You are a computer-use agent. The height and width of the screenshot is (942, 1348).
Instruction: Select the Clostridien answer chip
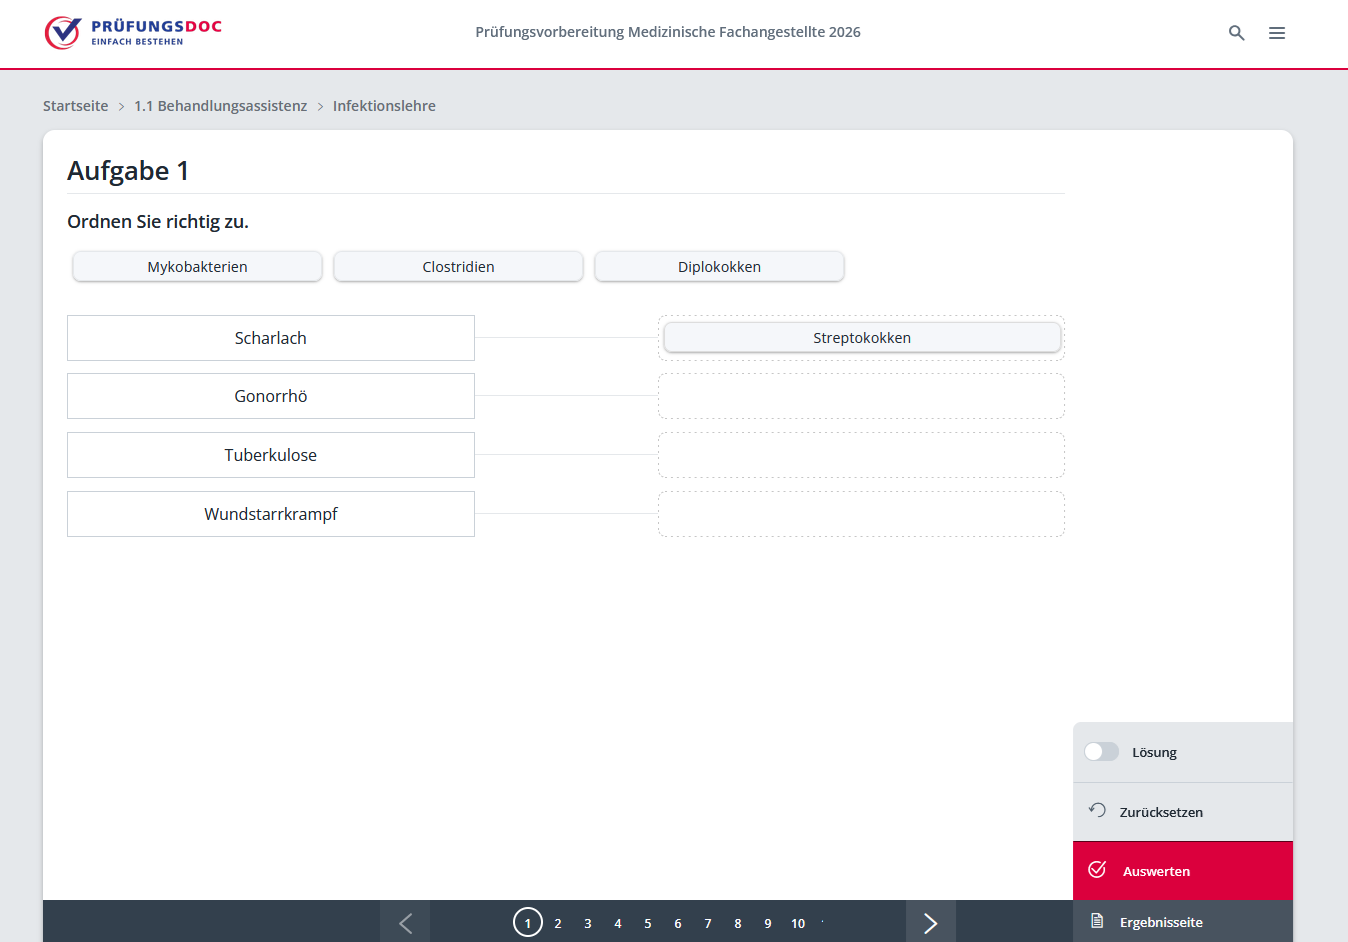[458, 267]
